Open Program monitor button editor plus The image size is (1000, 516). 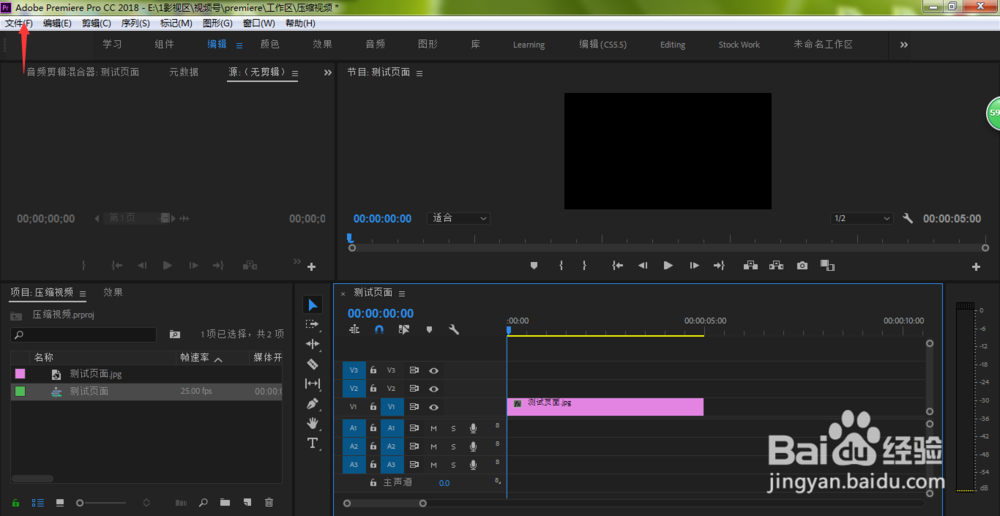click(x=976, y=267)
